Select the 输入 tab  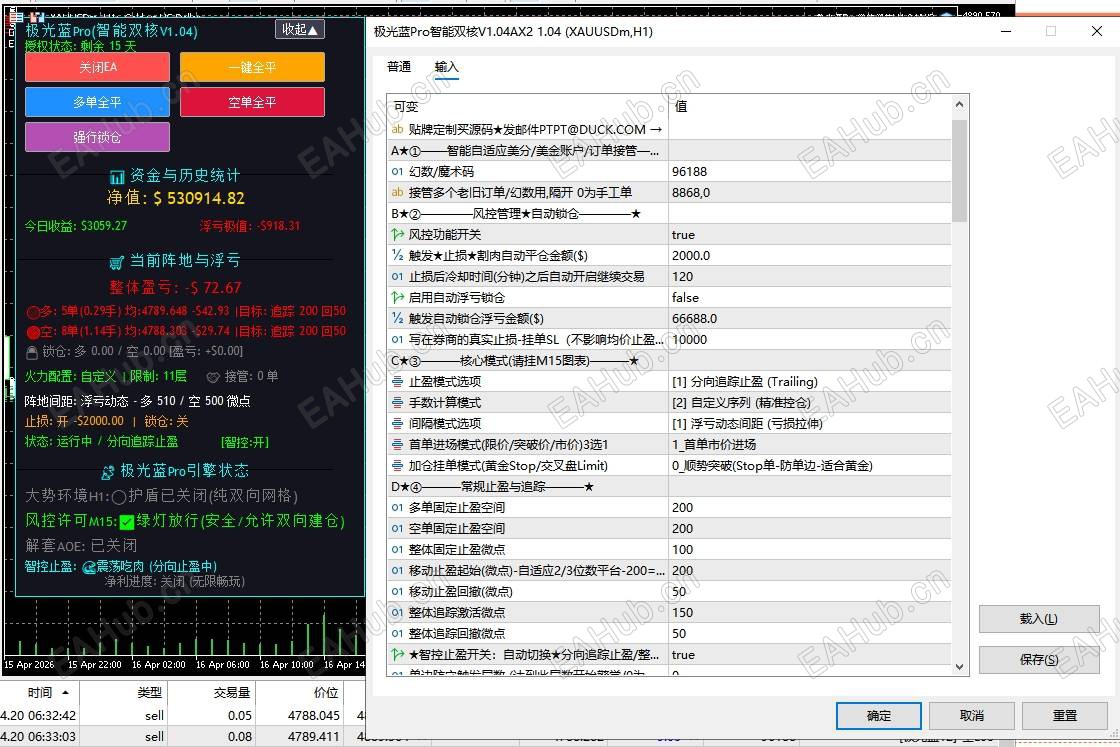(446, 68)
